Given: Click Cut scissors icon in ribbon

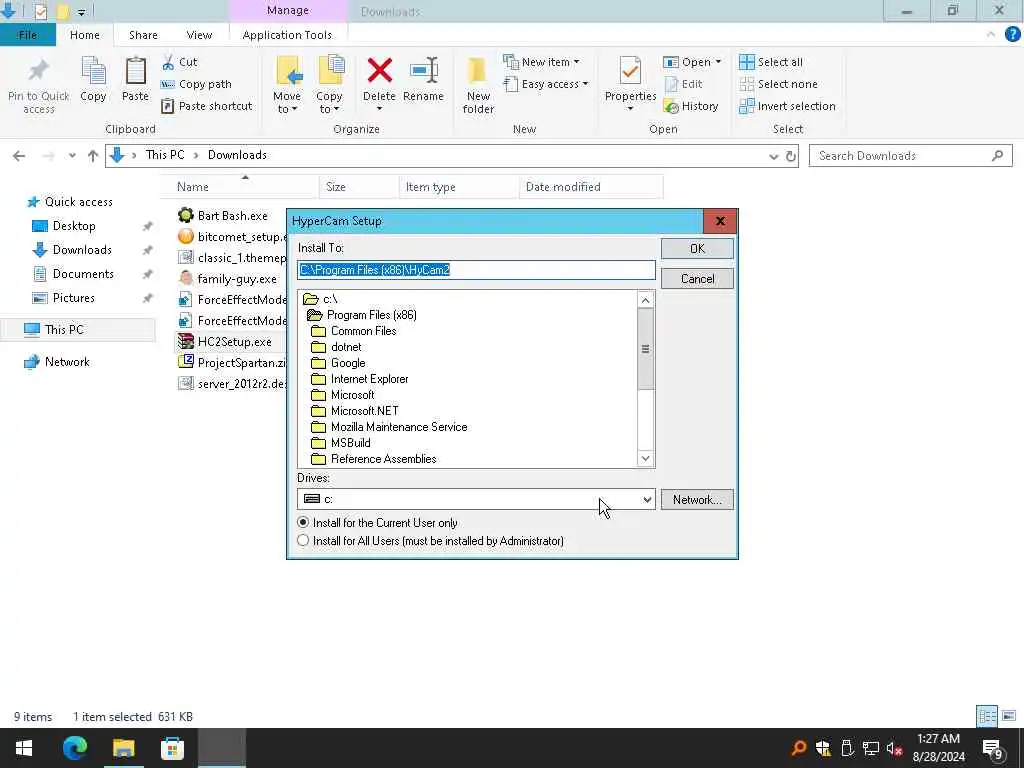Looking at the screenshot, I should [x=168, y=62].
